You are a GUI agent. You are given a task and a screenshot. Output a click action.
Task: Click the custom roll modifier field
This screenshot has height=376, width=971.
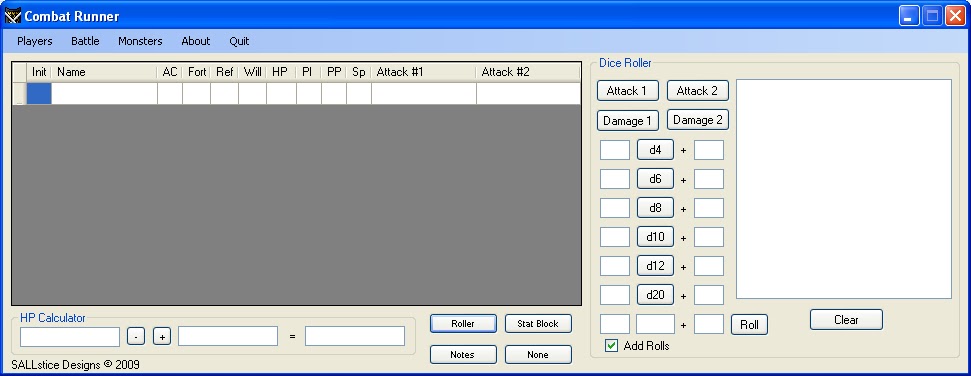click(709, 325)
